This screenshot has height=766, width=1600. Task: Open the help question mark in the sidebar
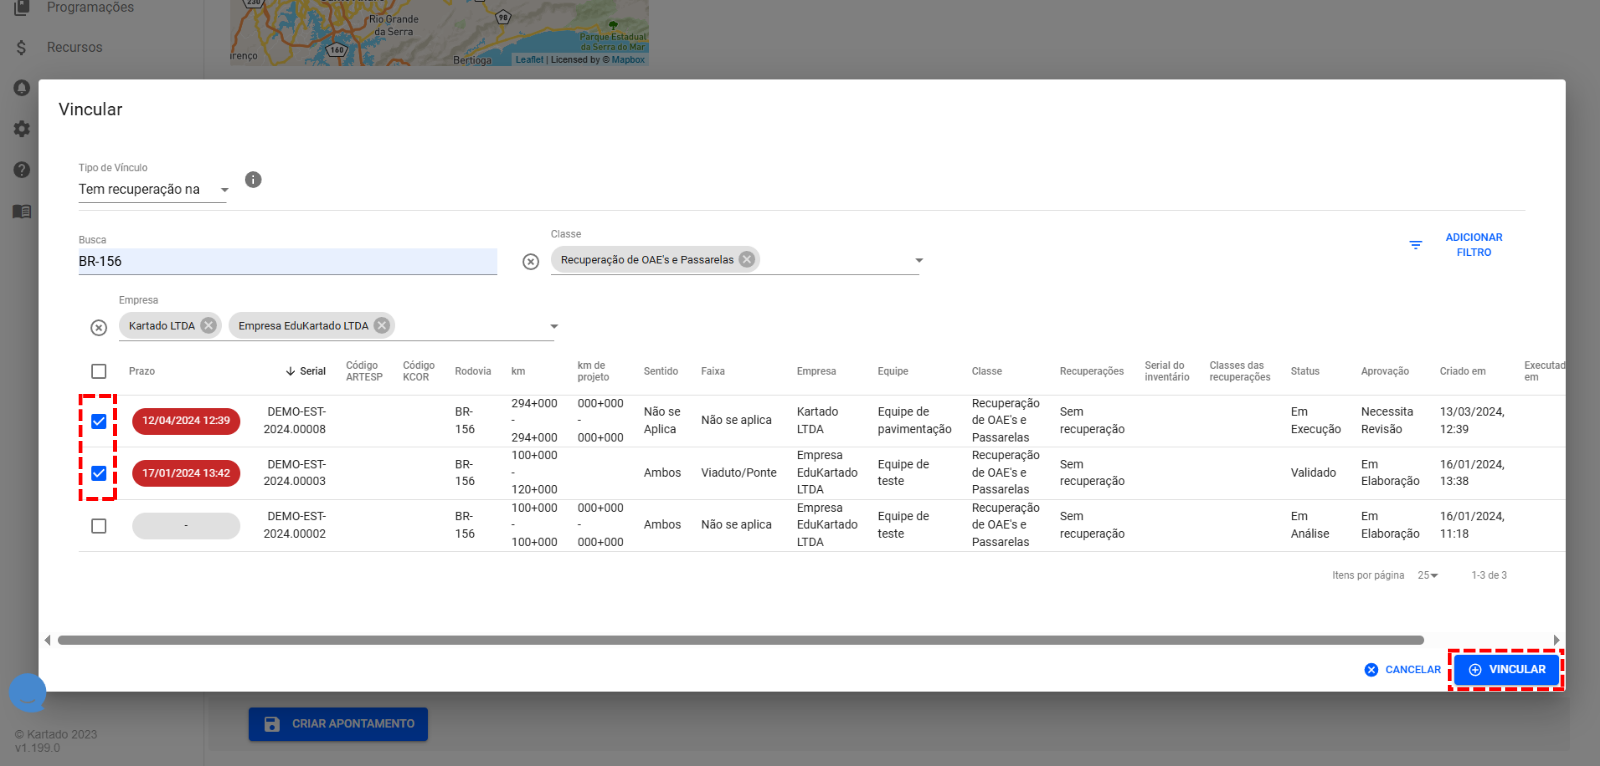pyautogui.click(x=21, y=170)
